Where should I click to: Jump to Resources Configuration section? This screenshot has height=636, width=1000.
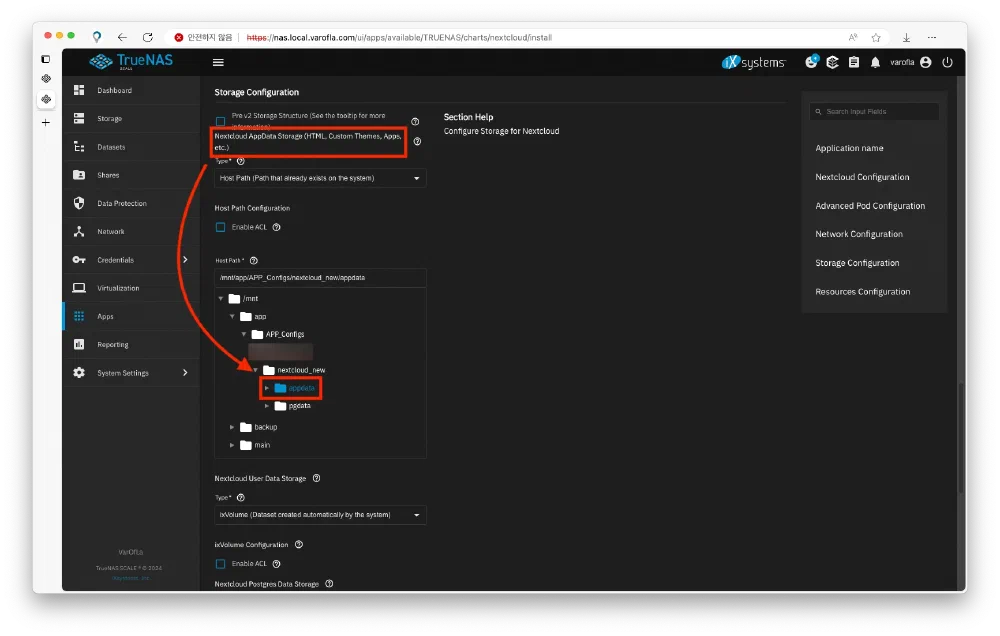coord(862,292)
